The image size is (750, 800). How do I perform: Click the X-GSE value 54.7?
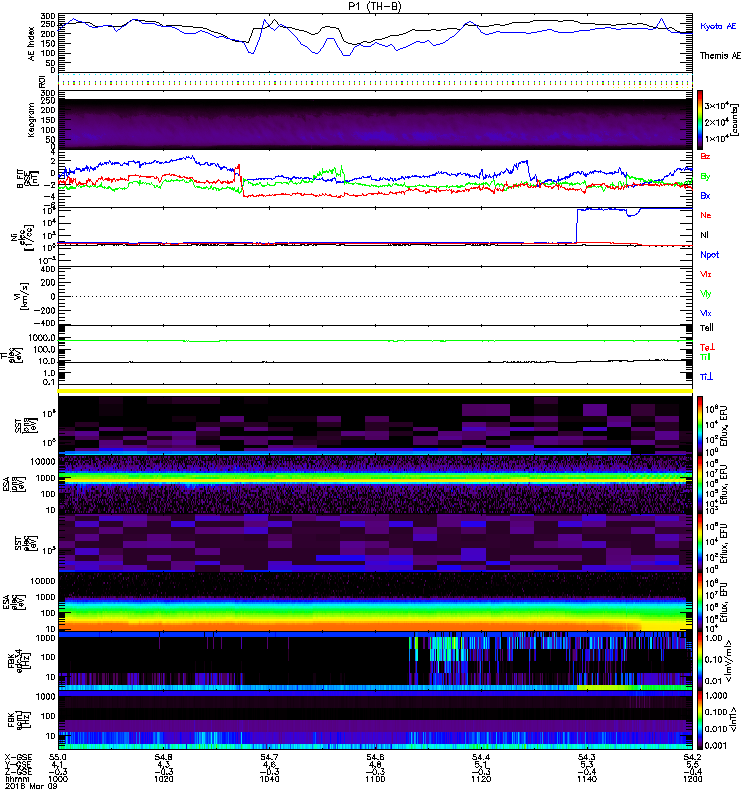(x=269, y=757)
